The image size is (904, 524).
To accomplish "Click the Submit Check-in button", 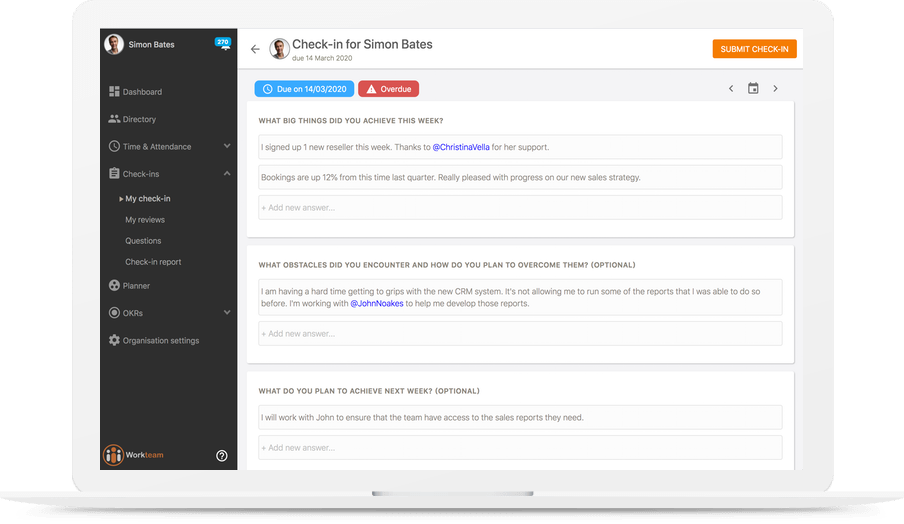I will [754, 49].
